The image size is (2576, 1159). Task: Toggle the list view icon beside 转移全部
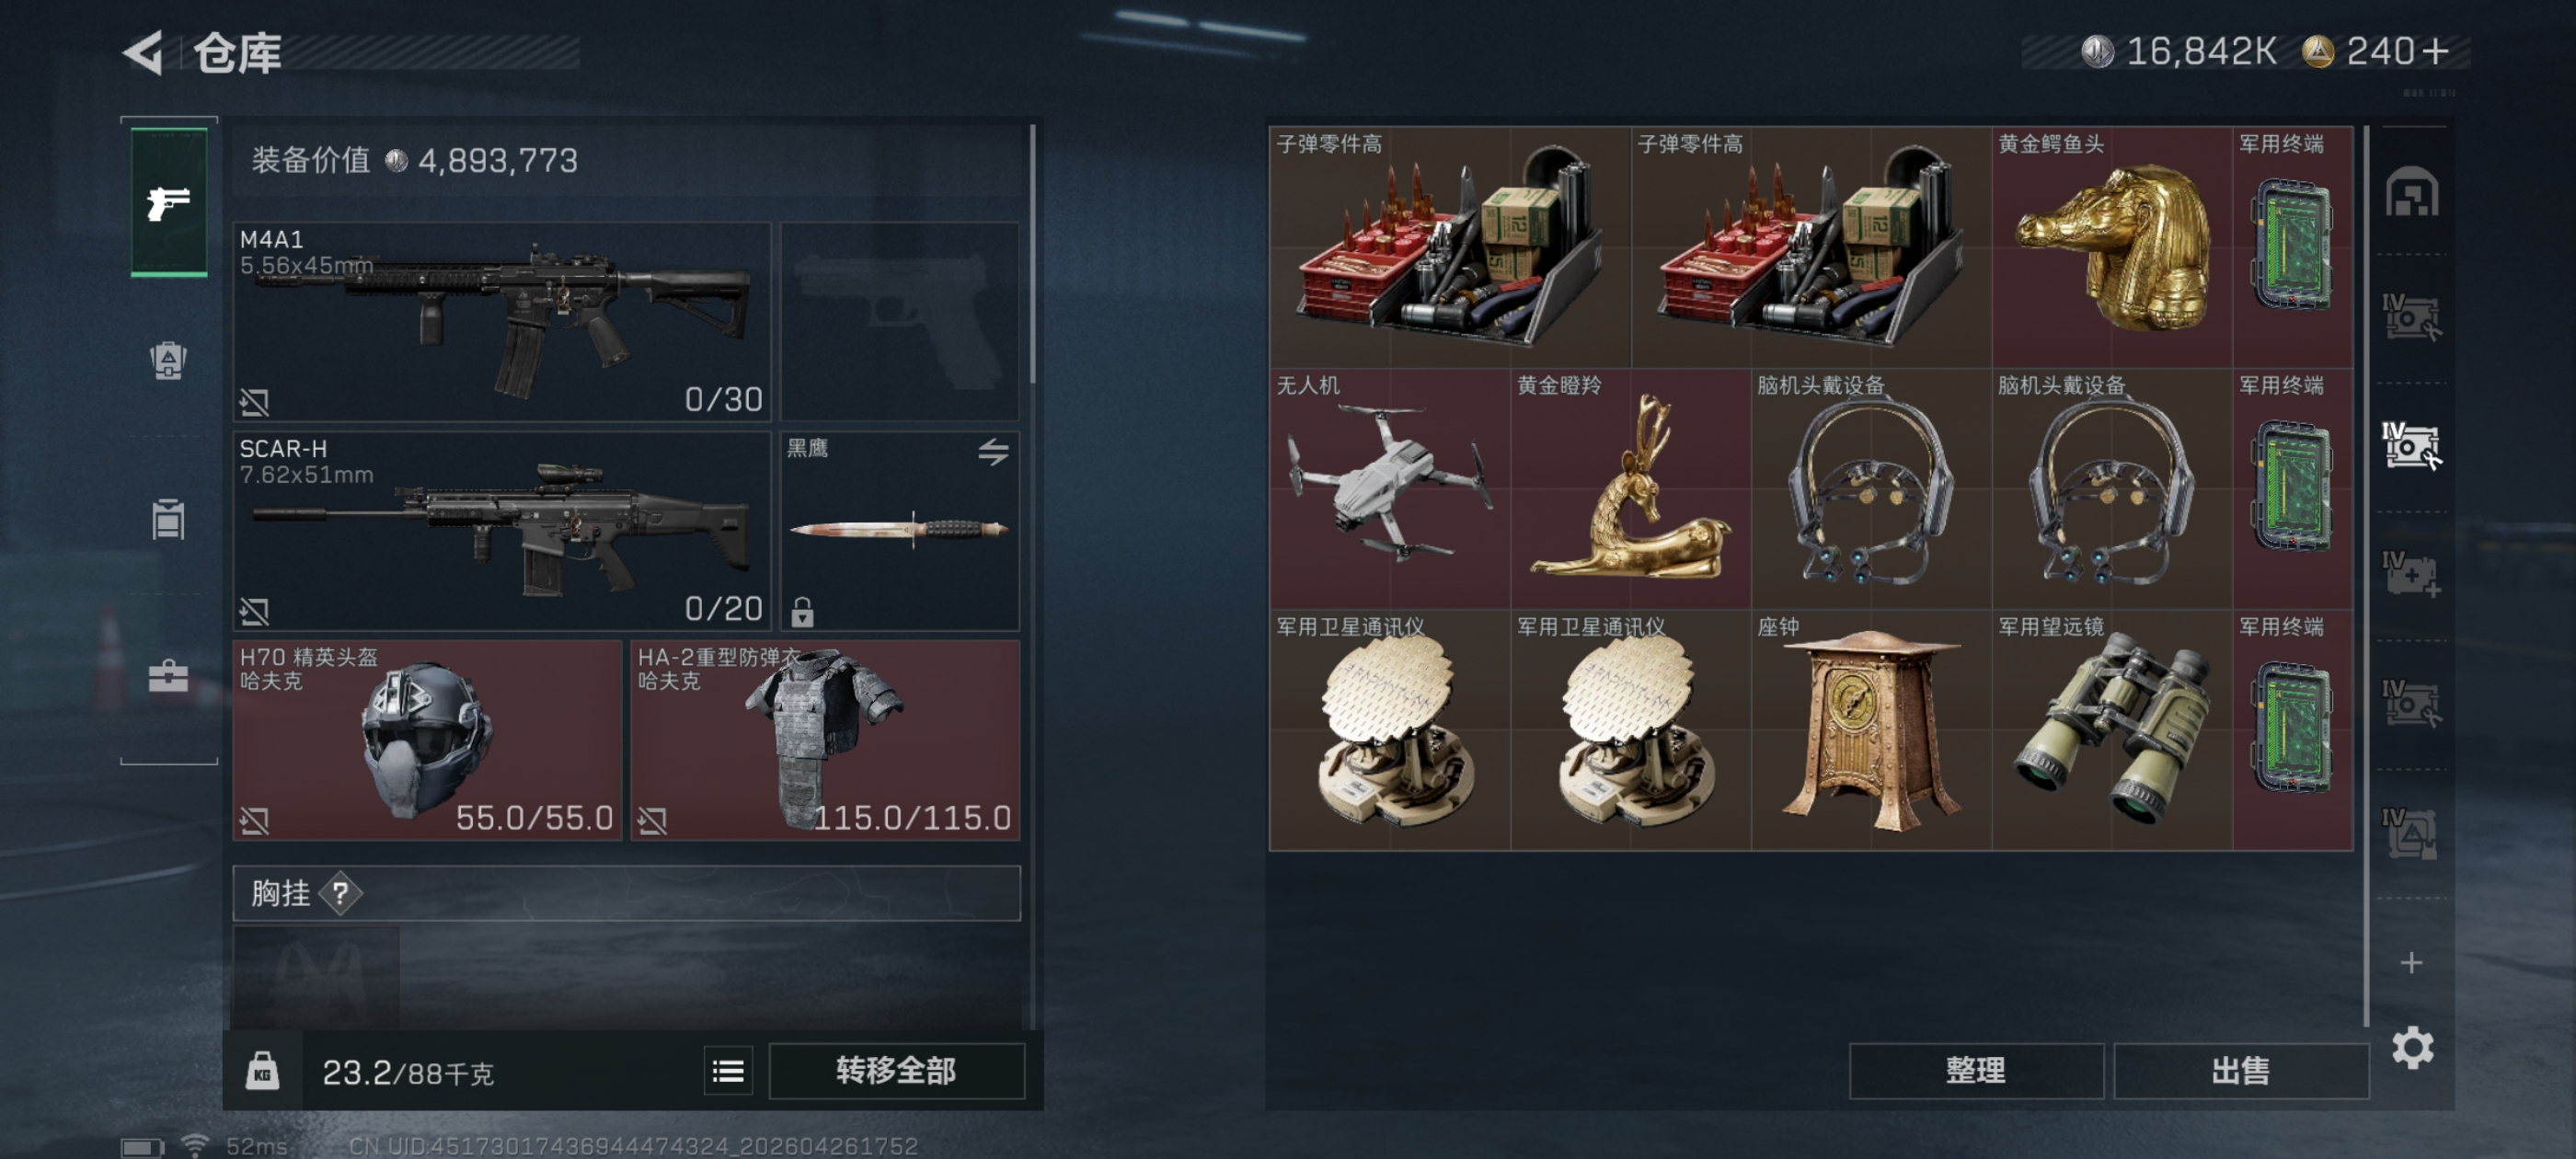point(728,1071)
